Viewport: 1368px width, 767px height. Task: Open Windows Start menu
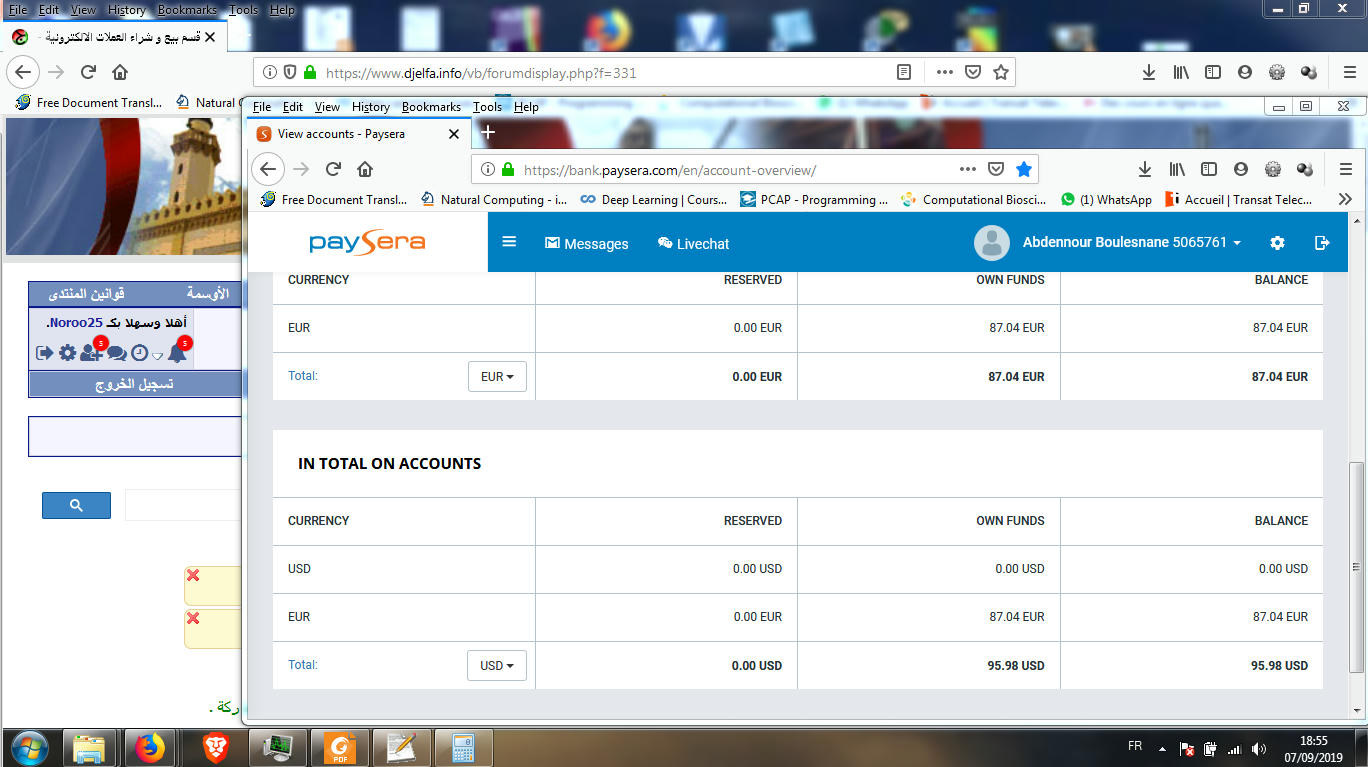pyautogui.click(x=29, y=748)
